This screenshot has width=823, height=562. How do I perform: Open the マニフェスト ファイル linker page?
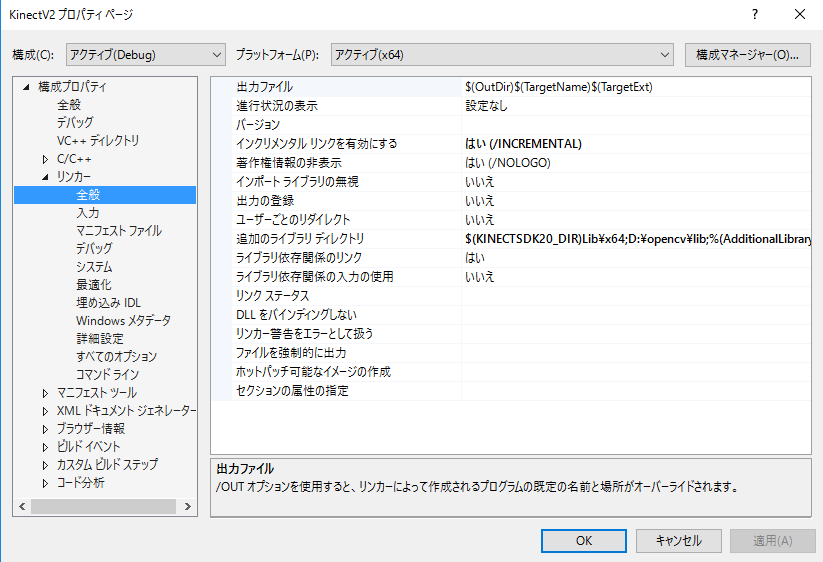click(x=118, y=231)
